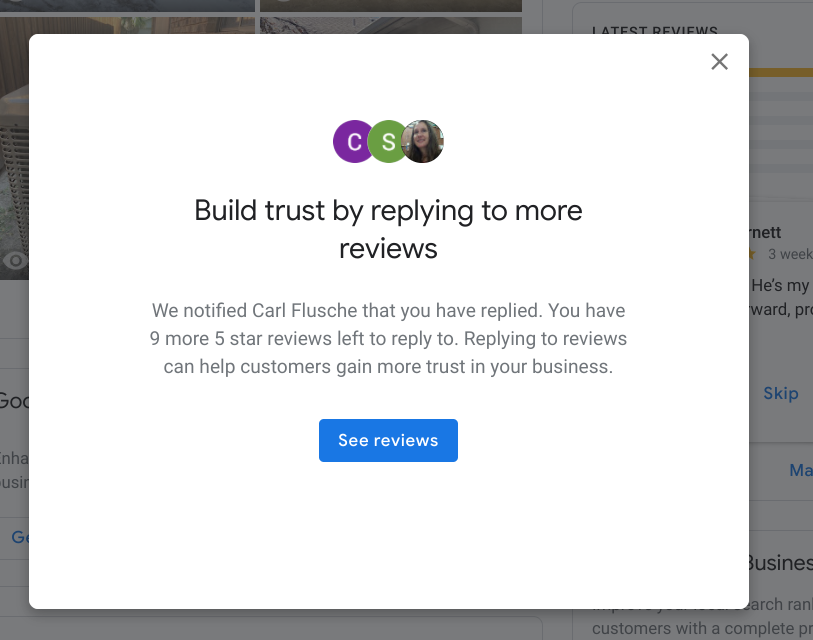Click the partially hidden Ma... link
This screenshot has height=640, width=813.
801,470
